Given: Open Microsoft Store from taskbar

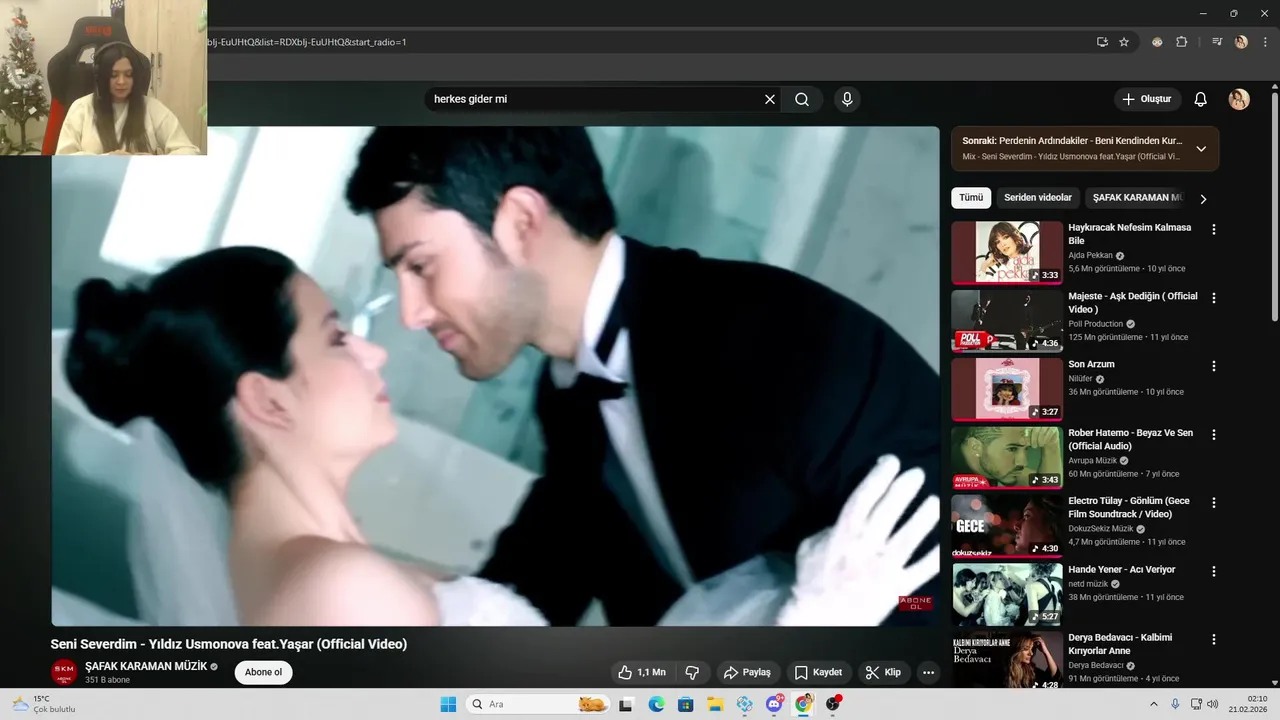Looking at the screenshot, I should pyautogui.click(x=685, y=704).
